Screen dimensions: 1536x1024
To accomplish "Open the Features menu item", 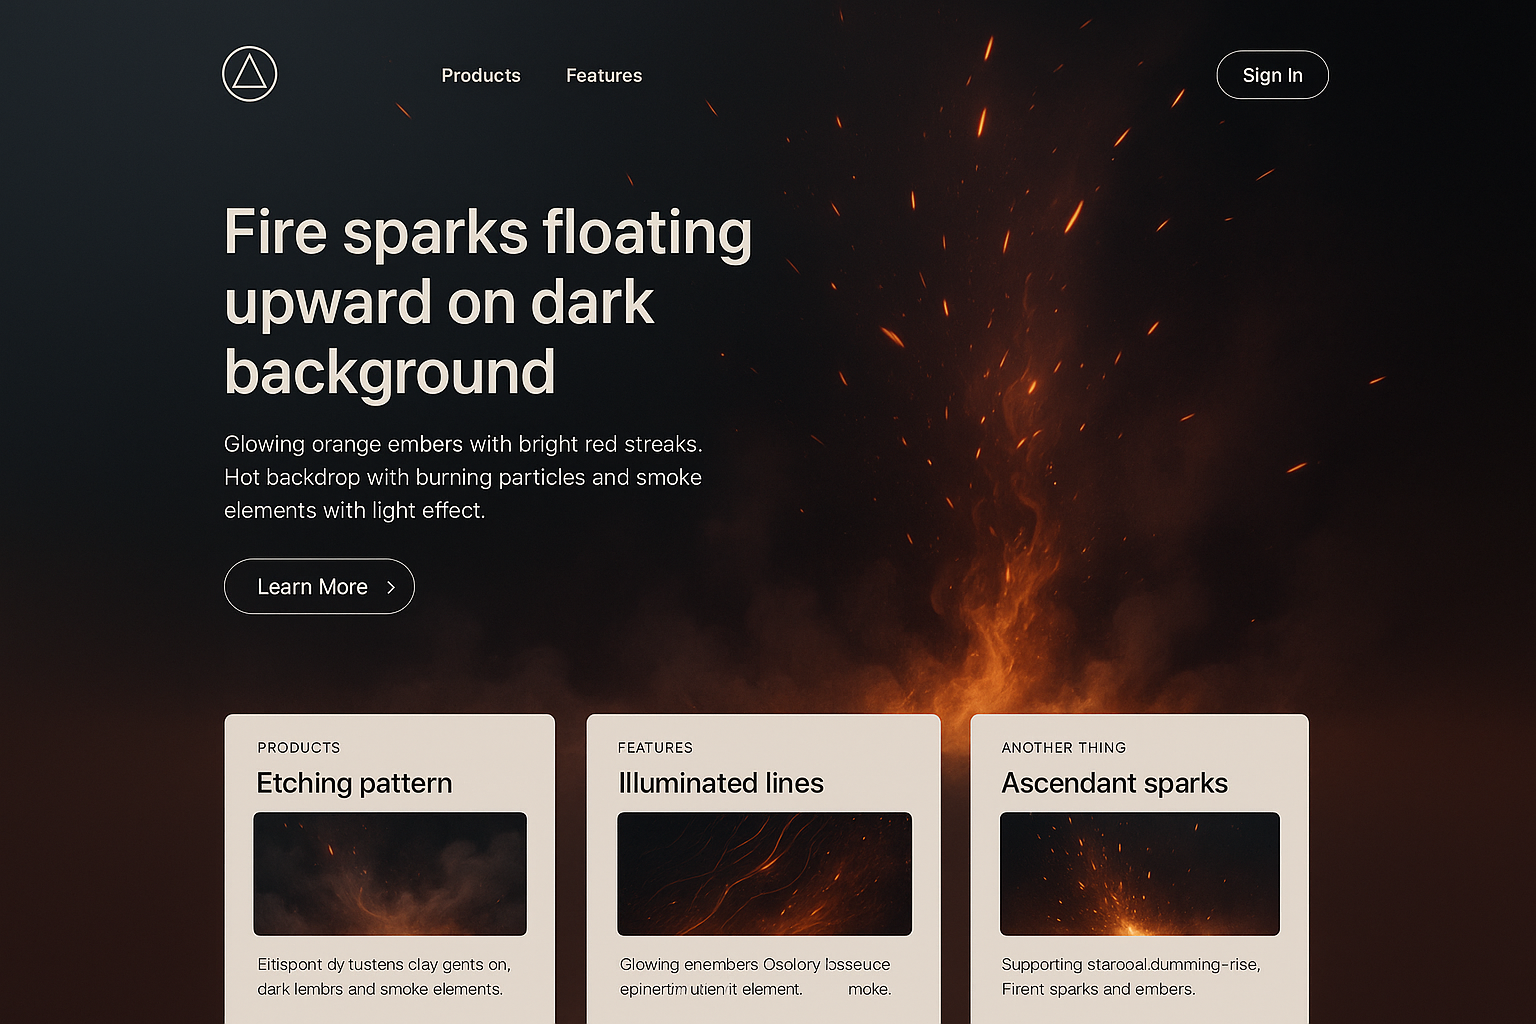I will (x=604, y=76).
